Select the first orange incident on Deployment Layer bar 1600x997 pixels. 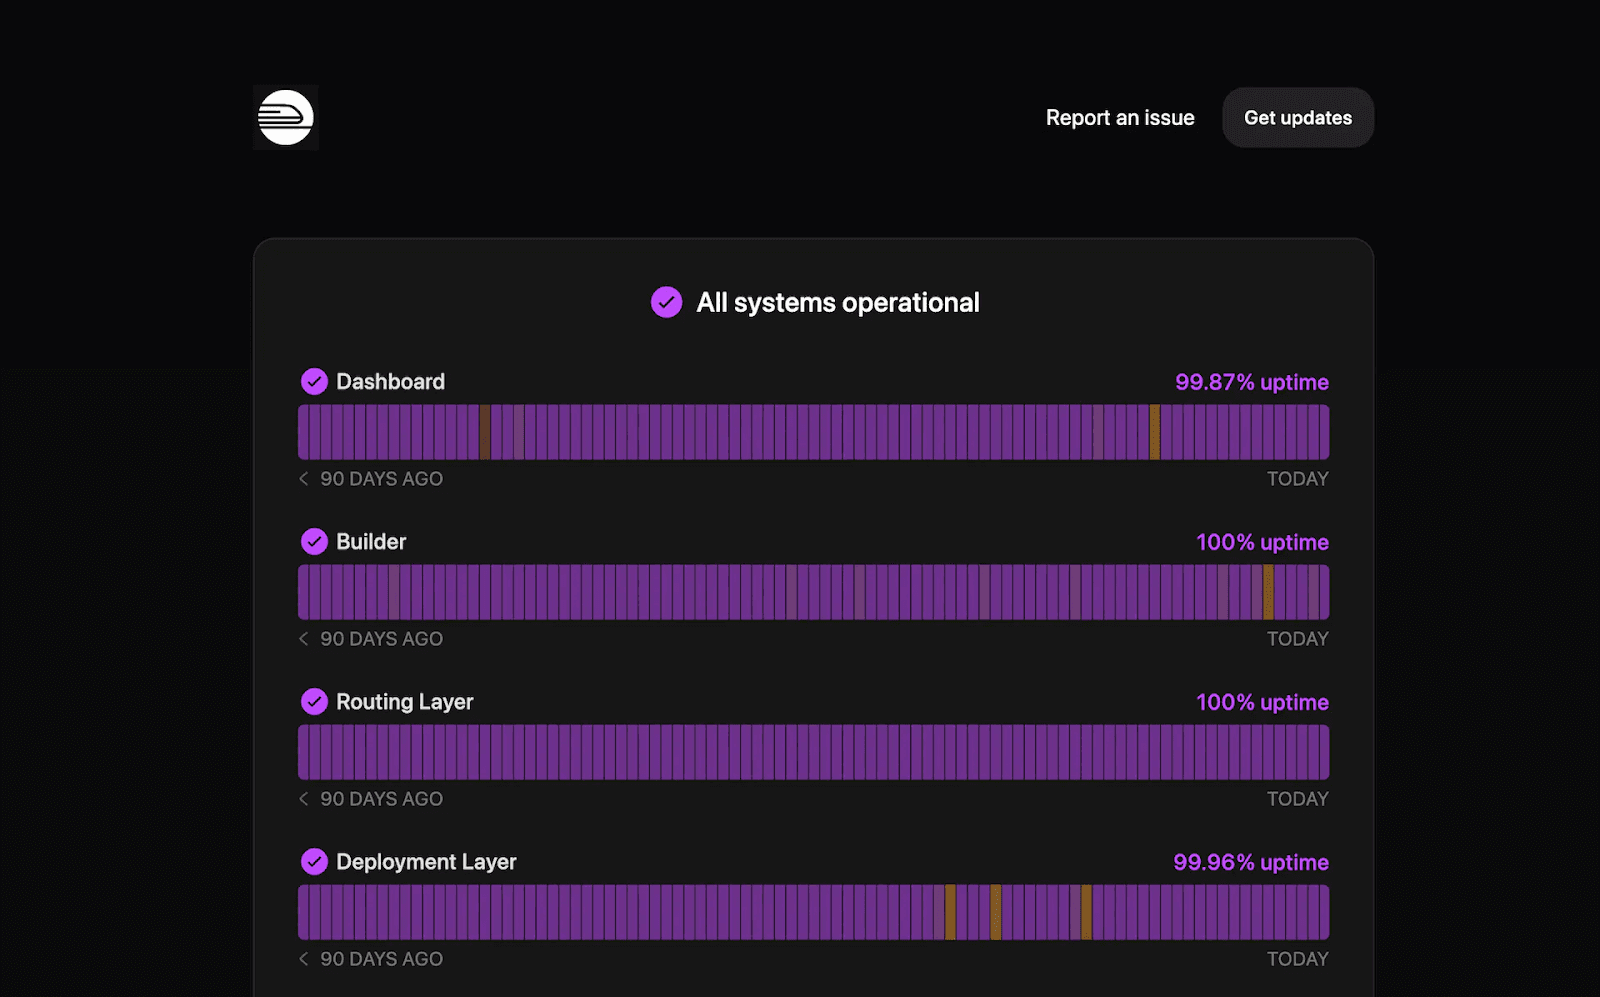point(950,912)
